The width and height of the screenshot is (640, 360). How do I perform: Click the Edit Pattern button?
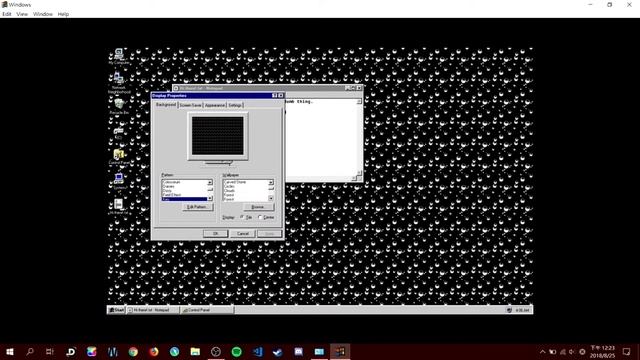[198, 207]
